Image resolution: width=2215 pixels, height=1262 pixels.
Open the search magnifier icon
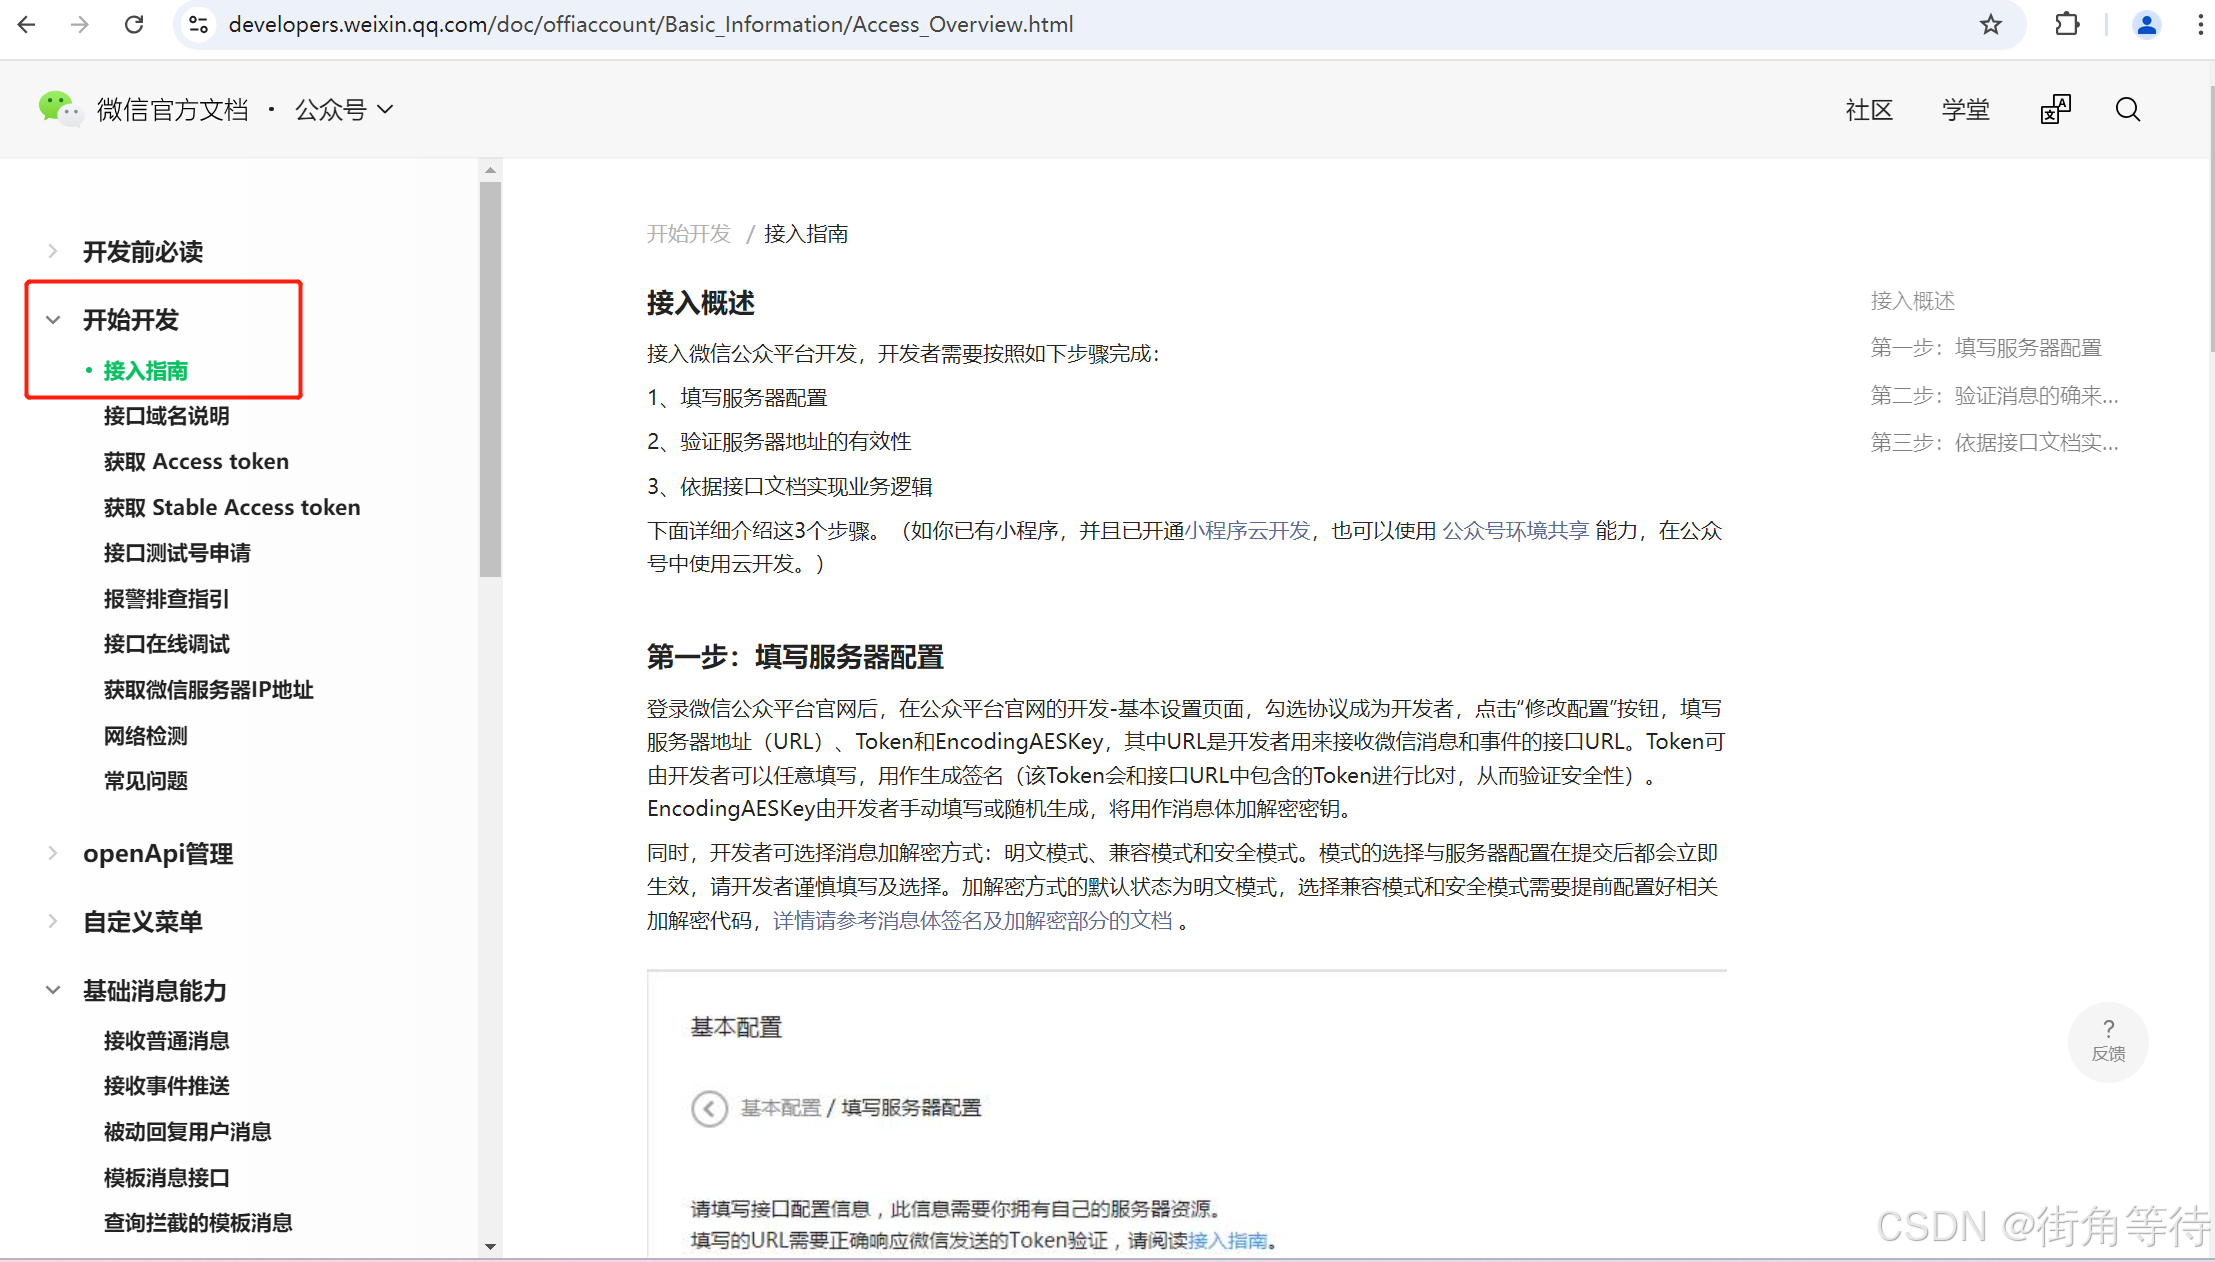(2127, 109)
